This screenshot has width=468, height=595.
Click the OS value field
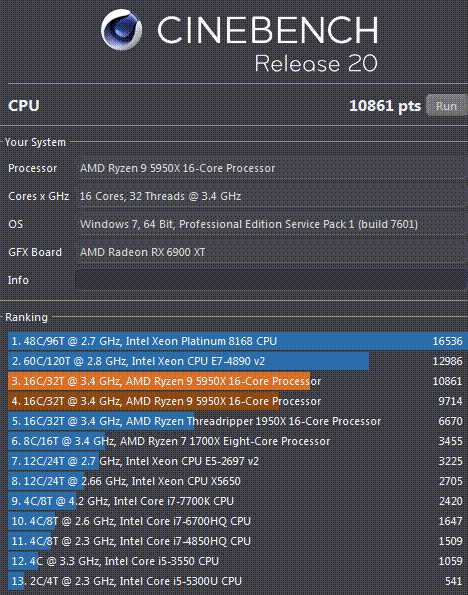click(x=271, y=224)
